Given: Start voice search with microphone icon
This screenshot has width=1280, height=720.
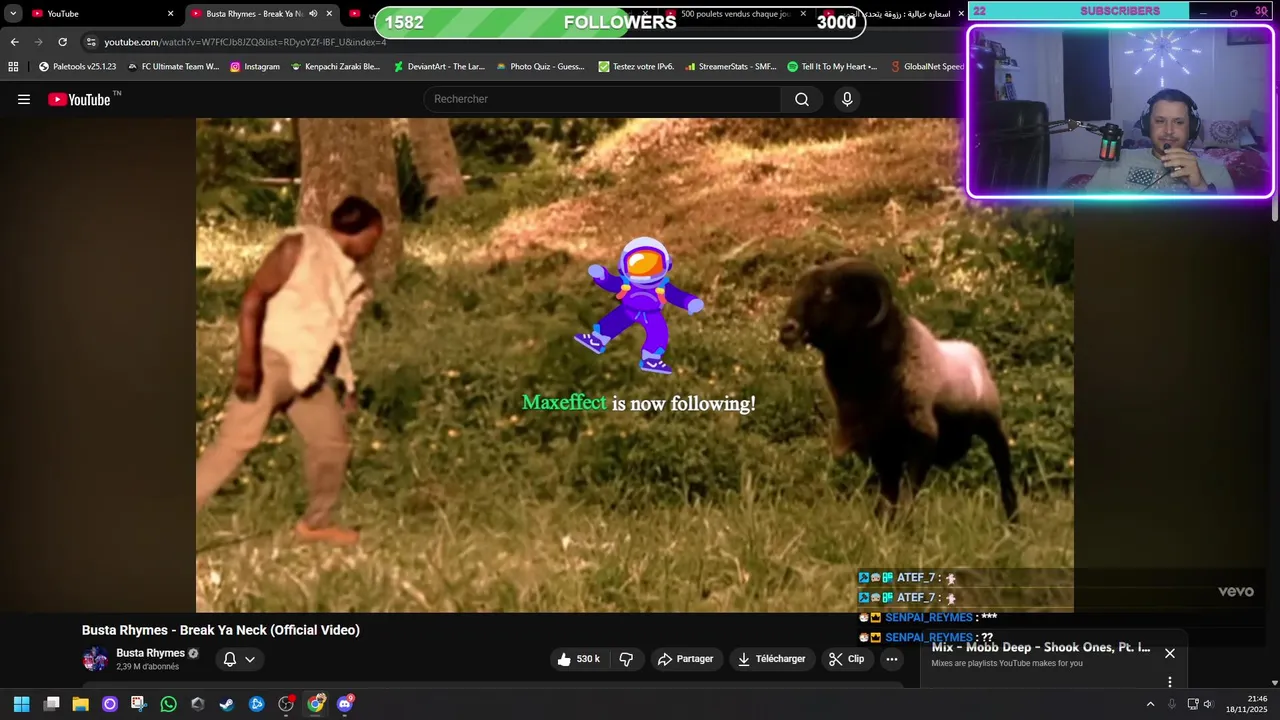Looking at the screenshot, I should click(x=847, y=99).
